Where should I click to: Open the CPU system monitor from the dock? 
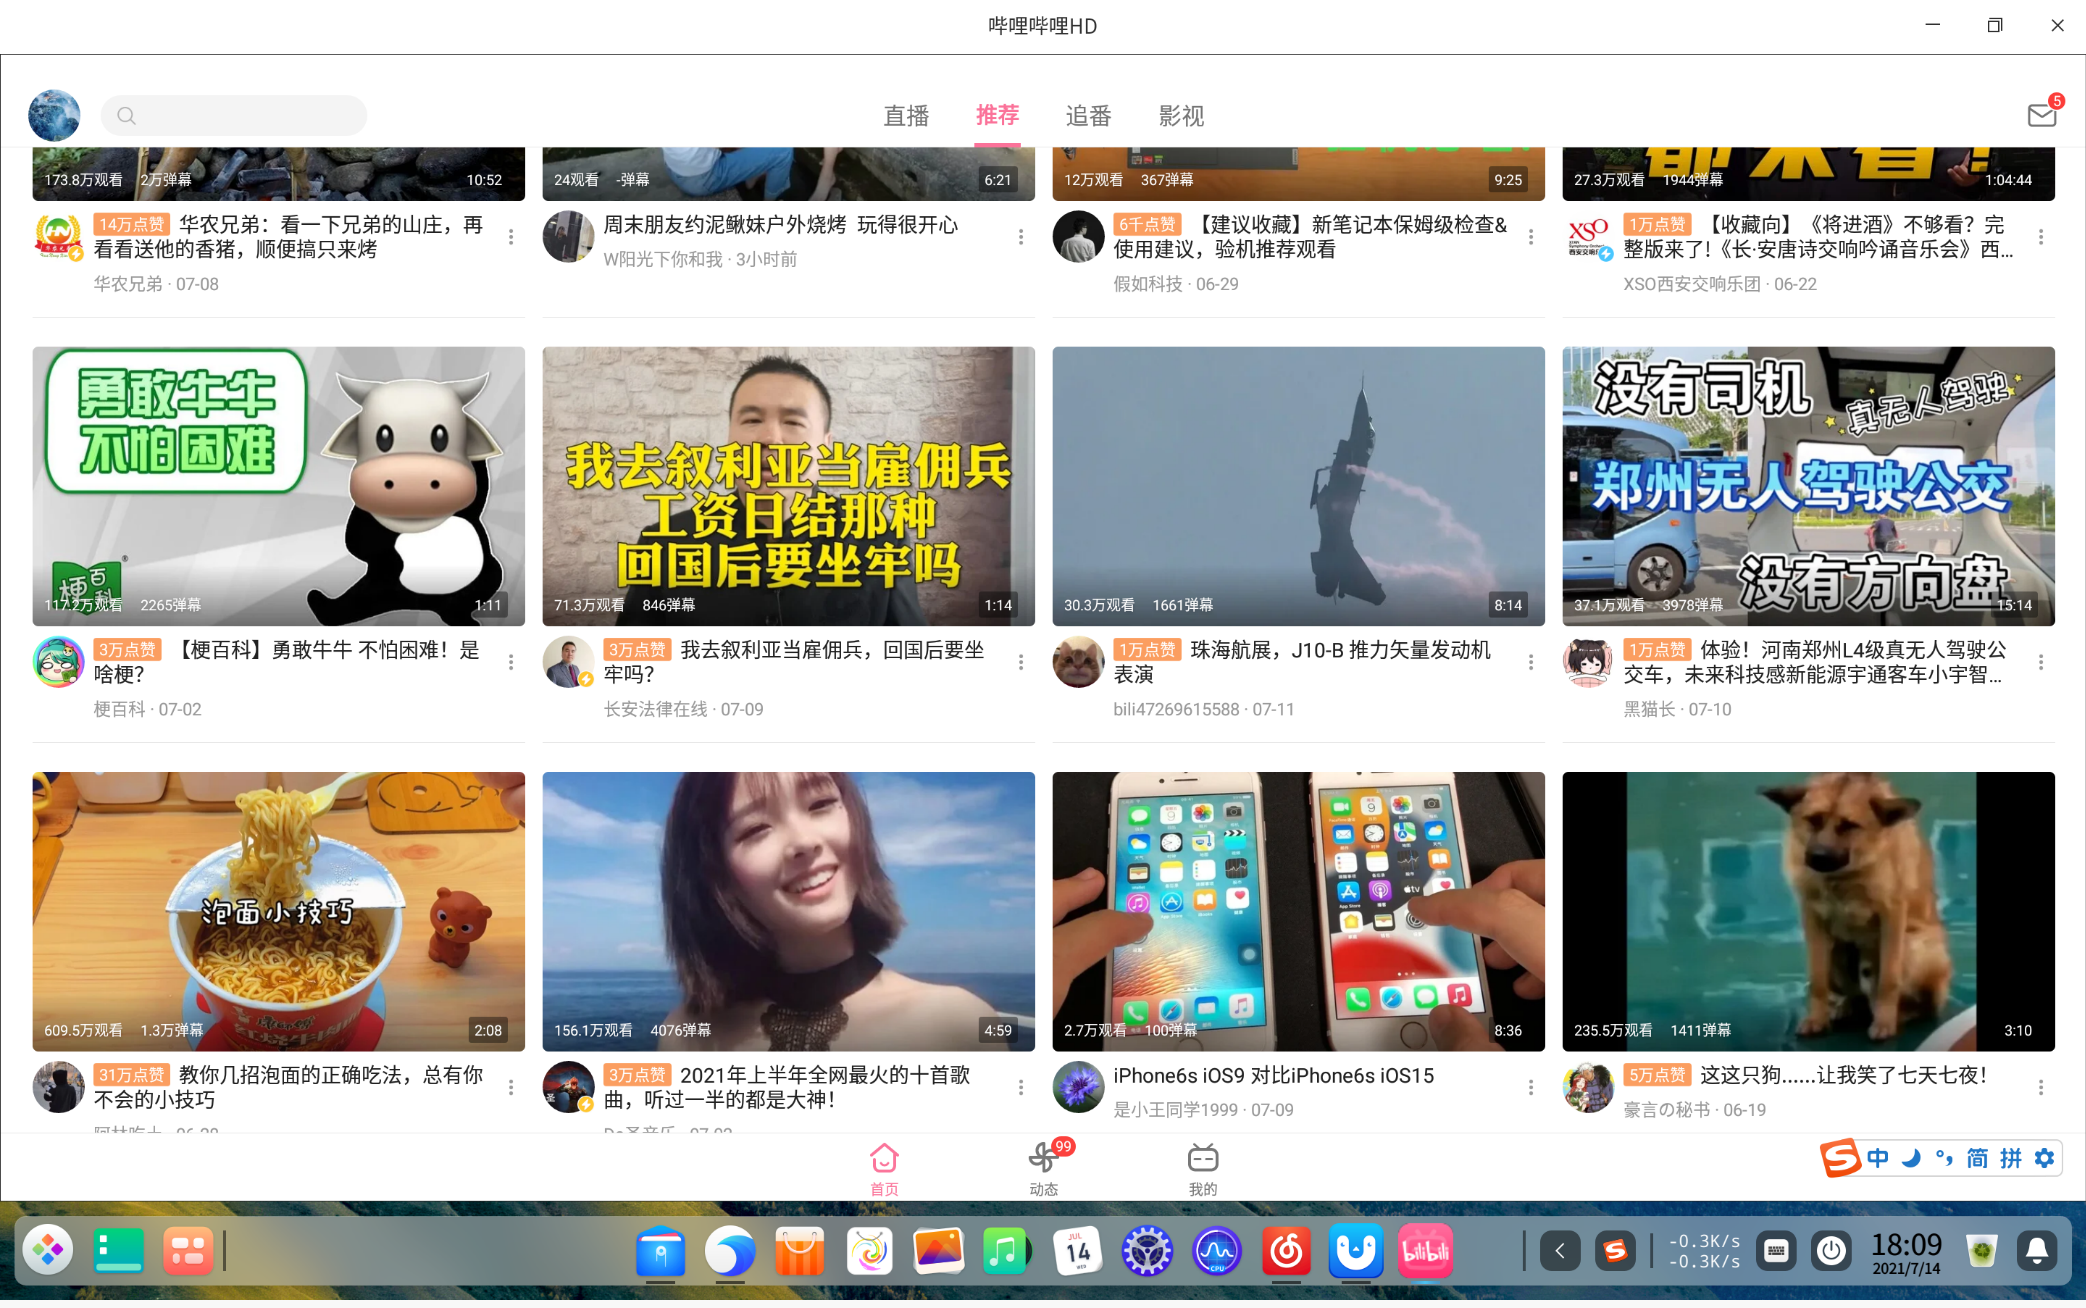point(1215,1250)
